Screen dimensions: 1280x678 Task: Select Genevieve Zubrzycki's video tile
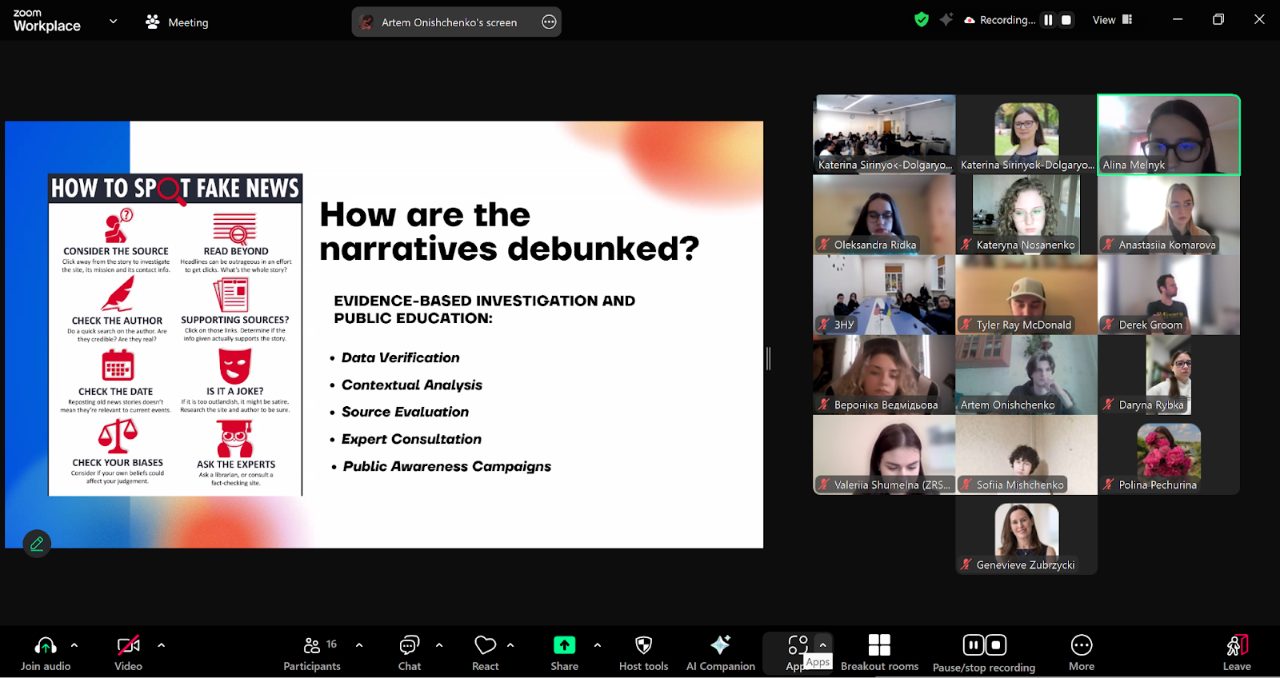[x=1026, y=535]
